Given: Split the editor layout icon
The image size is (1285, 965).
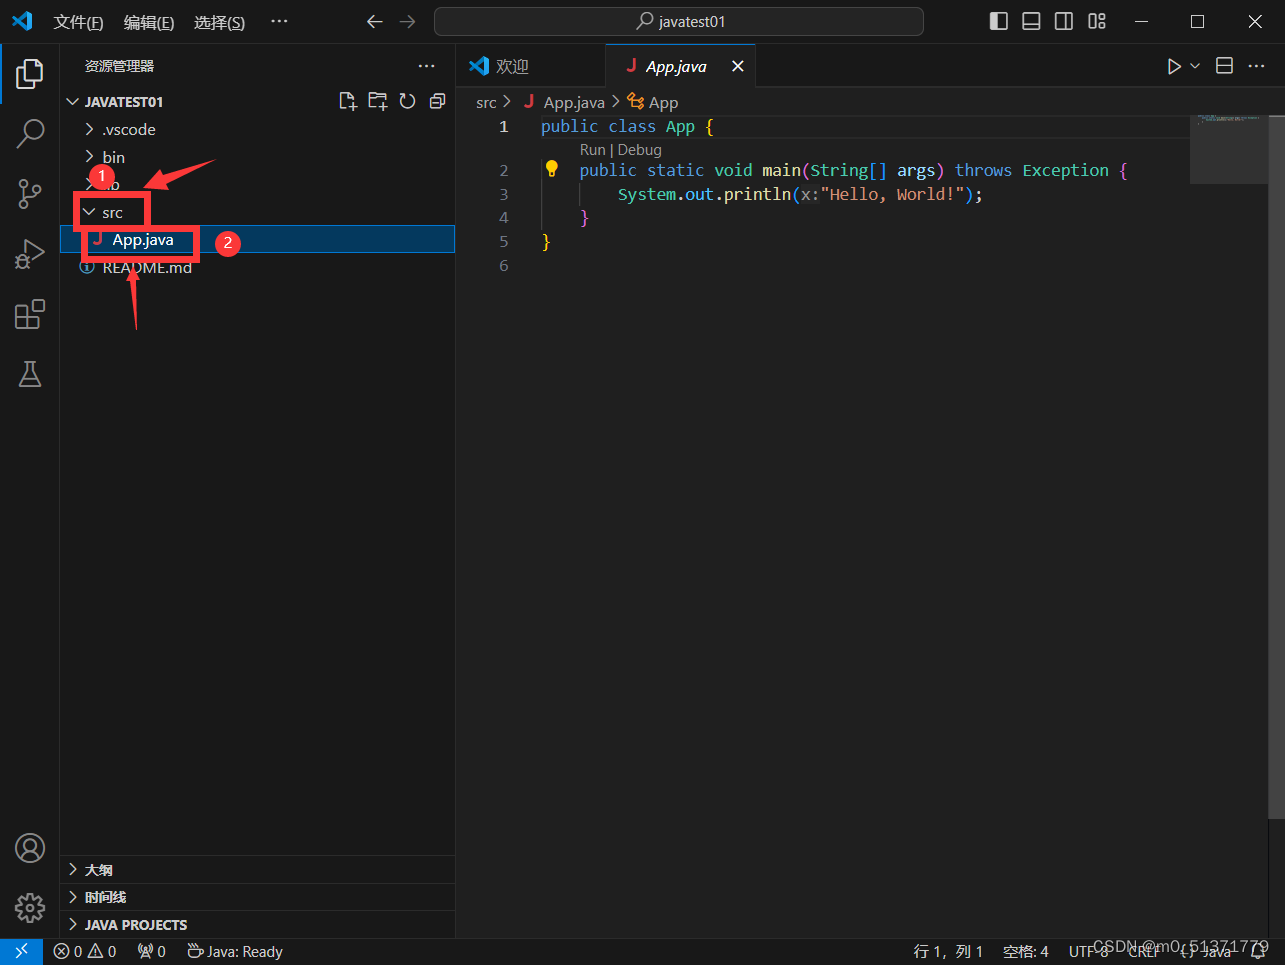Looking at the screenshot, I should click(x=1224, y=66).
